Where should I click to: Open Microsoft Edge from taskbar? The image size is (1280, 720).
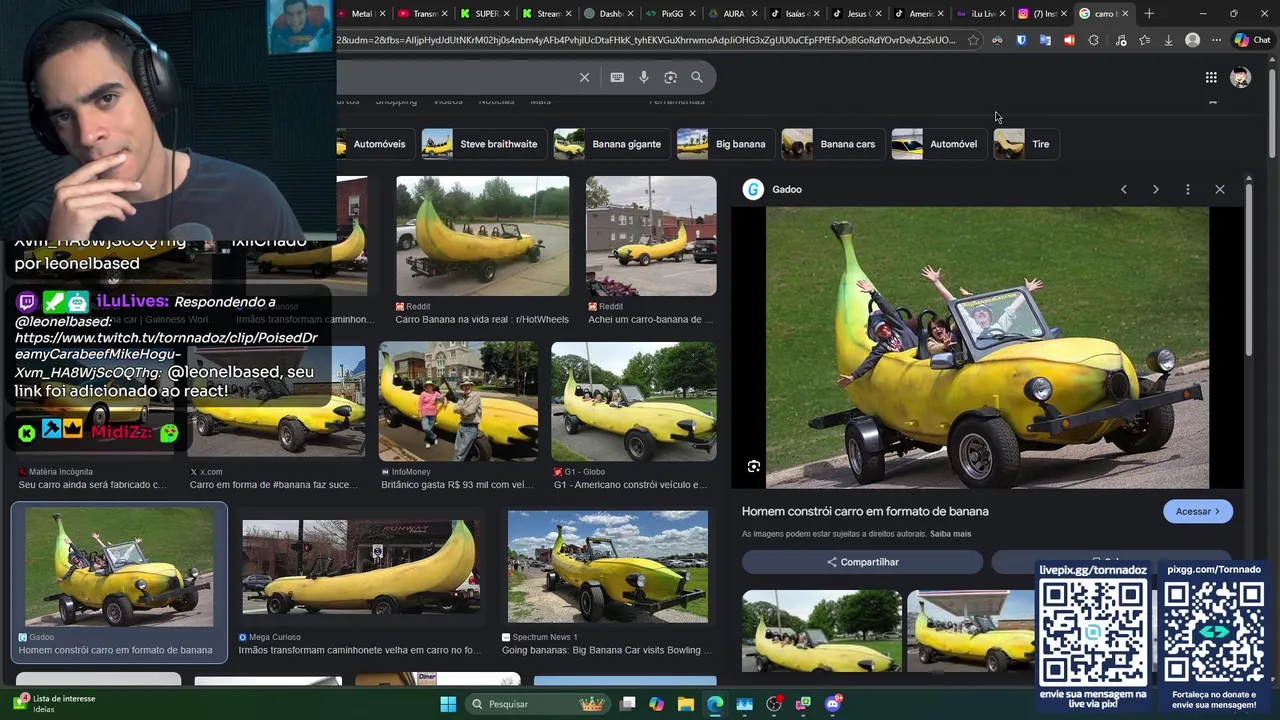coord(715,704)
